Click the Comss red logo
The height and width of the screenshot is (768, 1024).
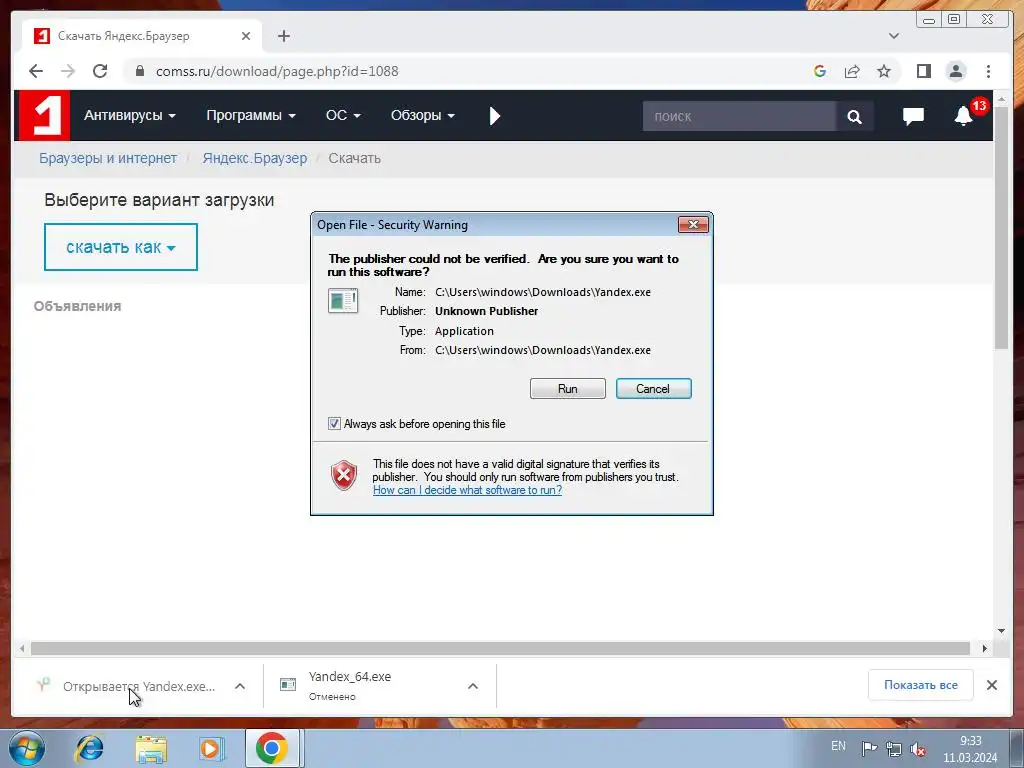(44, 116)
